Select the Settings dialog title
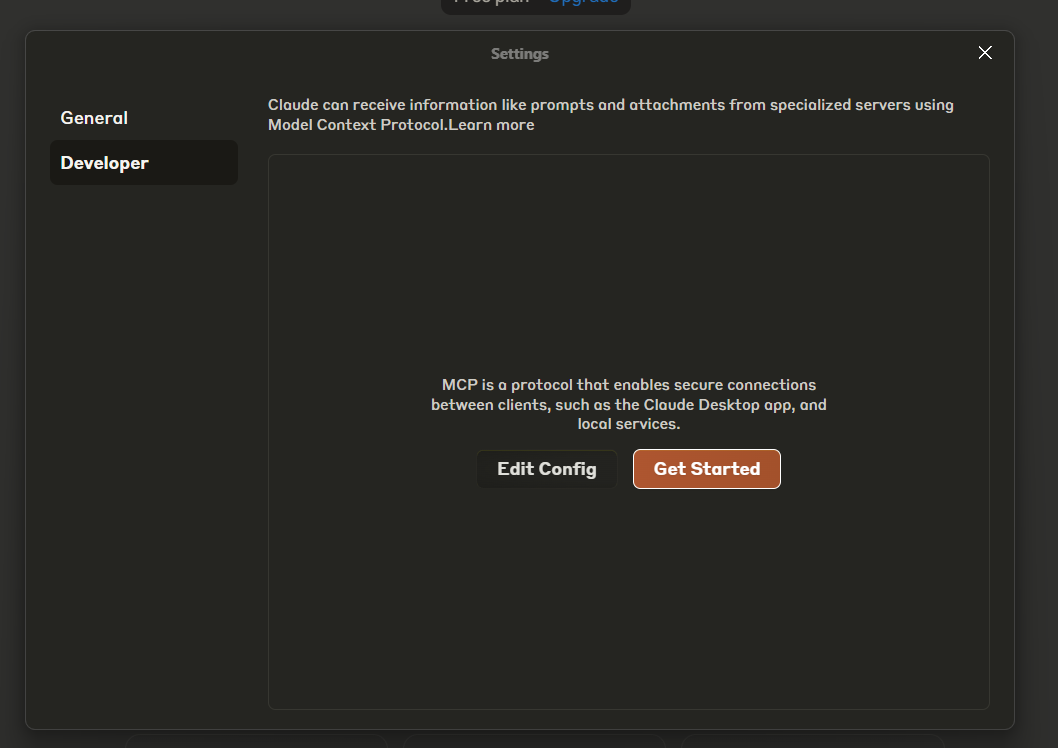The width and height of the screenshot is (1058, 748). [519, 53]
